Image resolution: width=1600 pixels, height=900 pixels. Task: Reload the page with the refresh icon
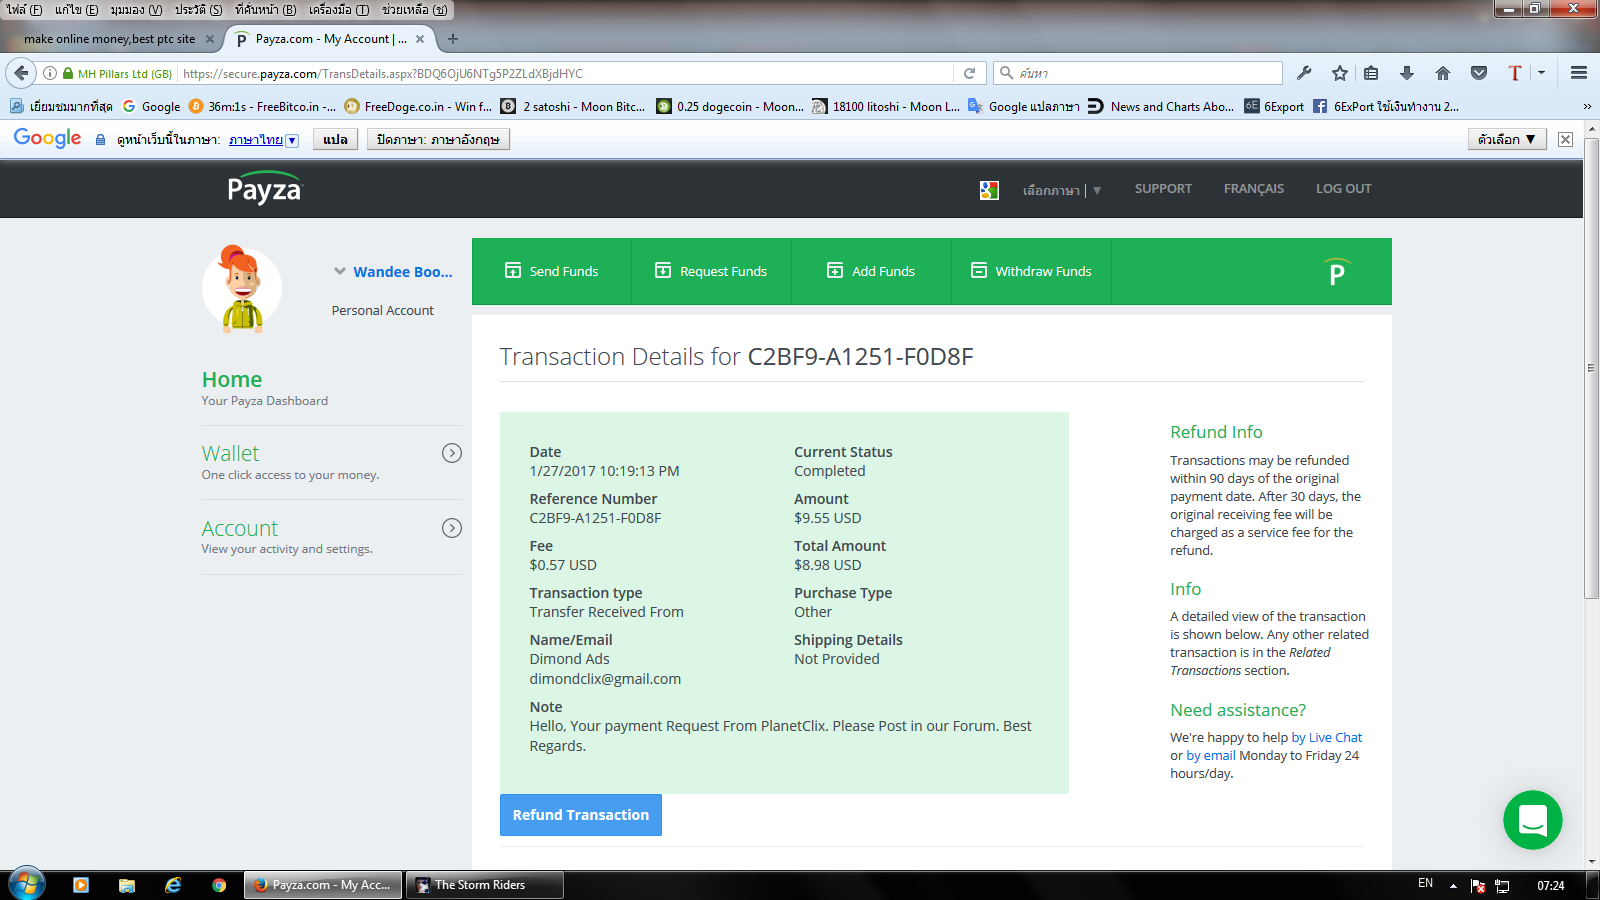click(969, 73)
